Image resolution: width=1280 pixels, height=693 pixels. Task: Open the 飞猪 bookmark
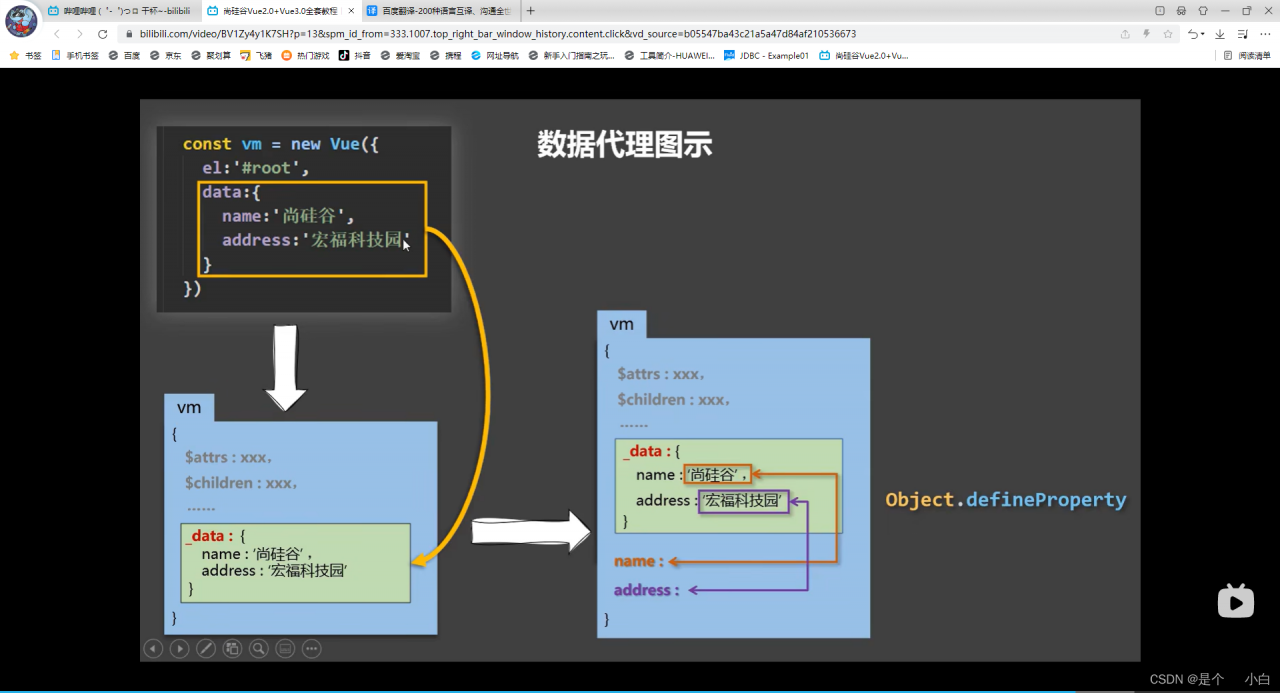pyautogui.click(x=256, y=56)
